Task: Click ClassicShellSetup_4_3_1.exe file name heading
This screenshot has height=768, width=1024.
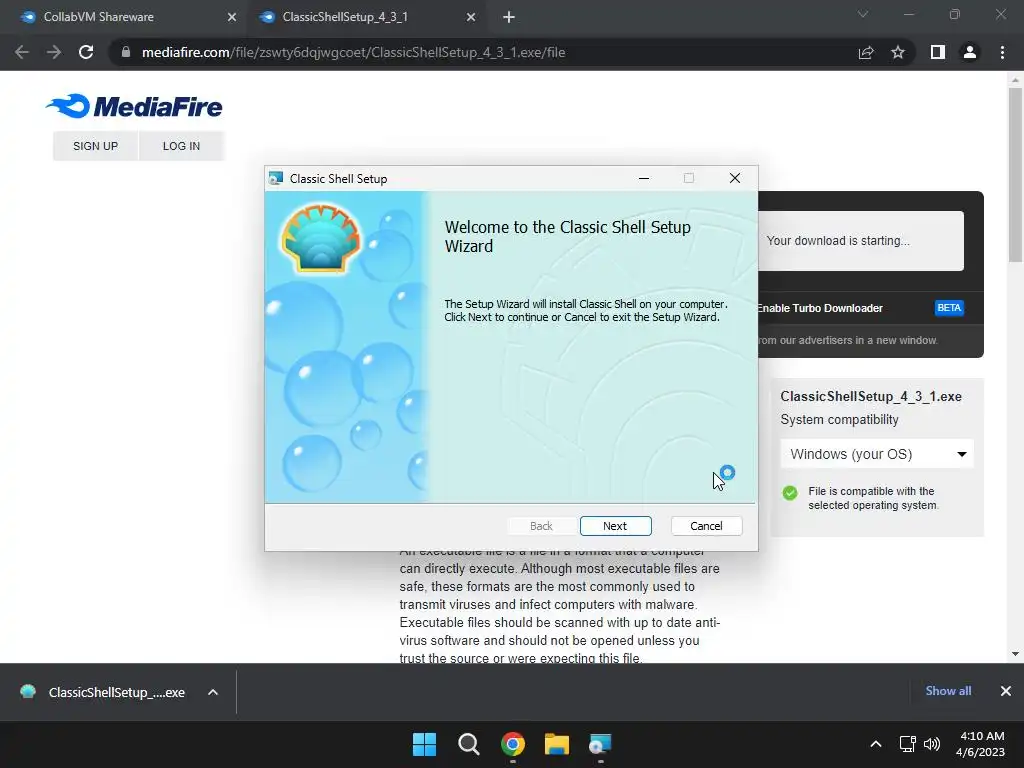Action: tap(871, 396)
